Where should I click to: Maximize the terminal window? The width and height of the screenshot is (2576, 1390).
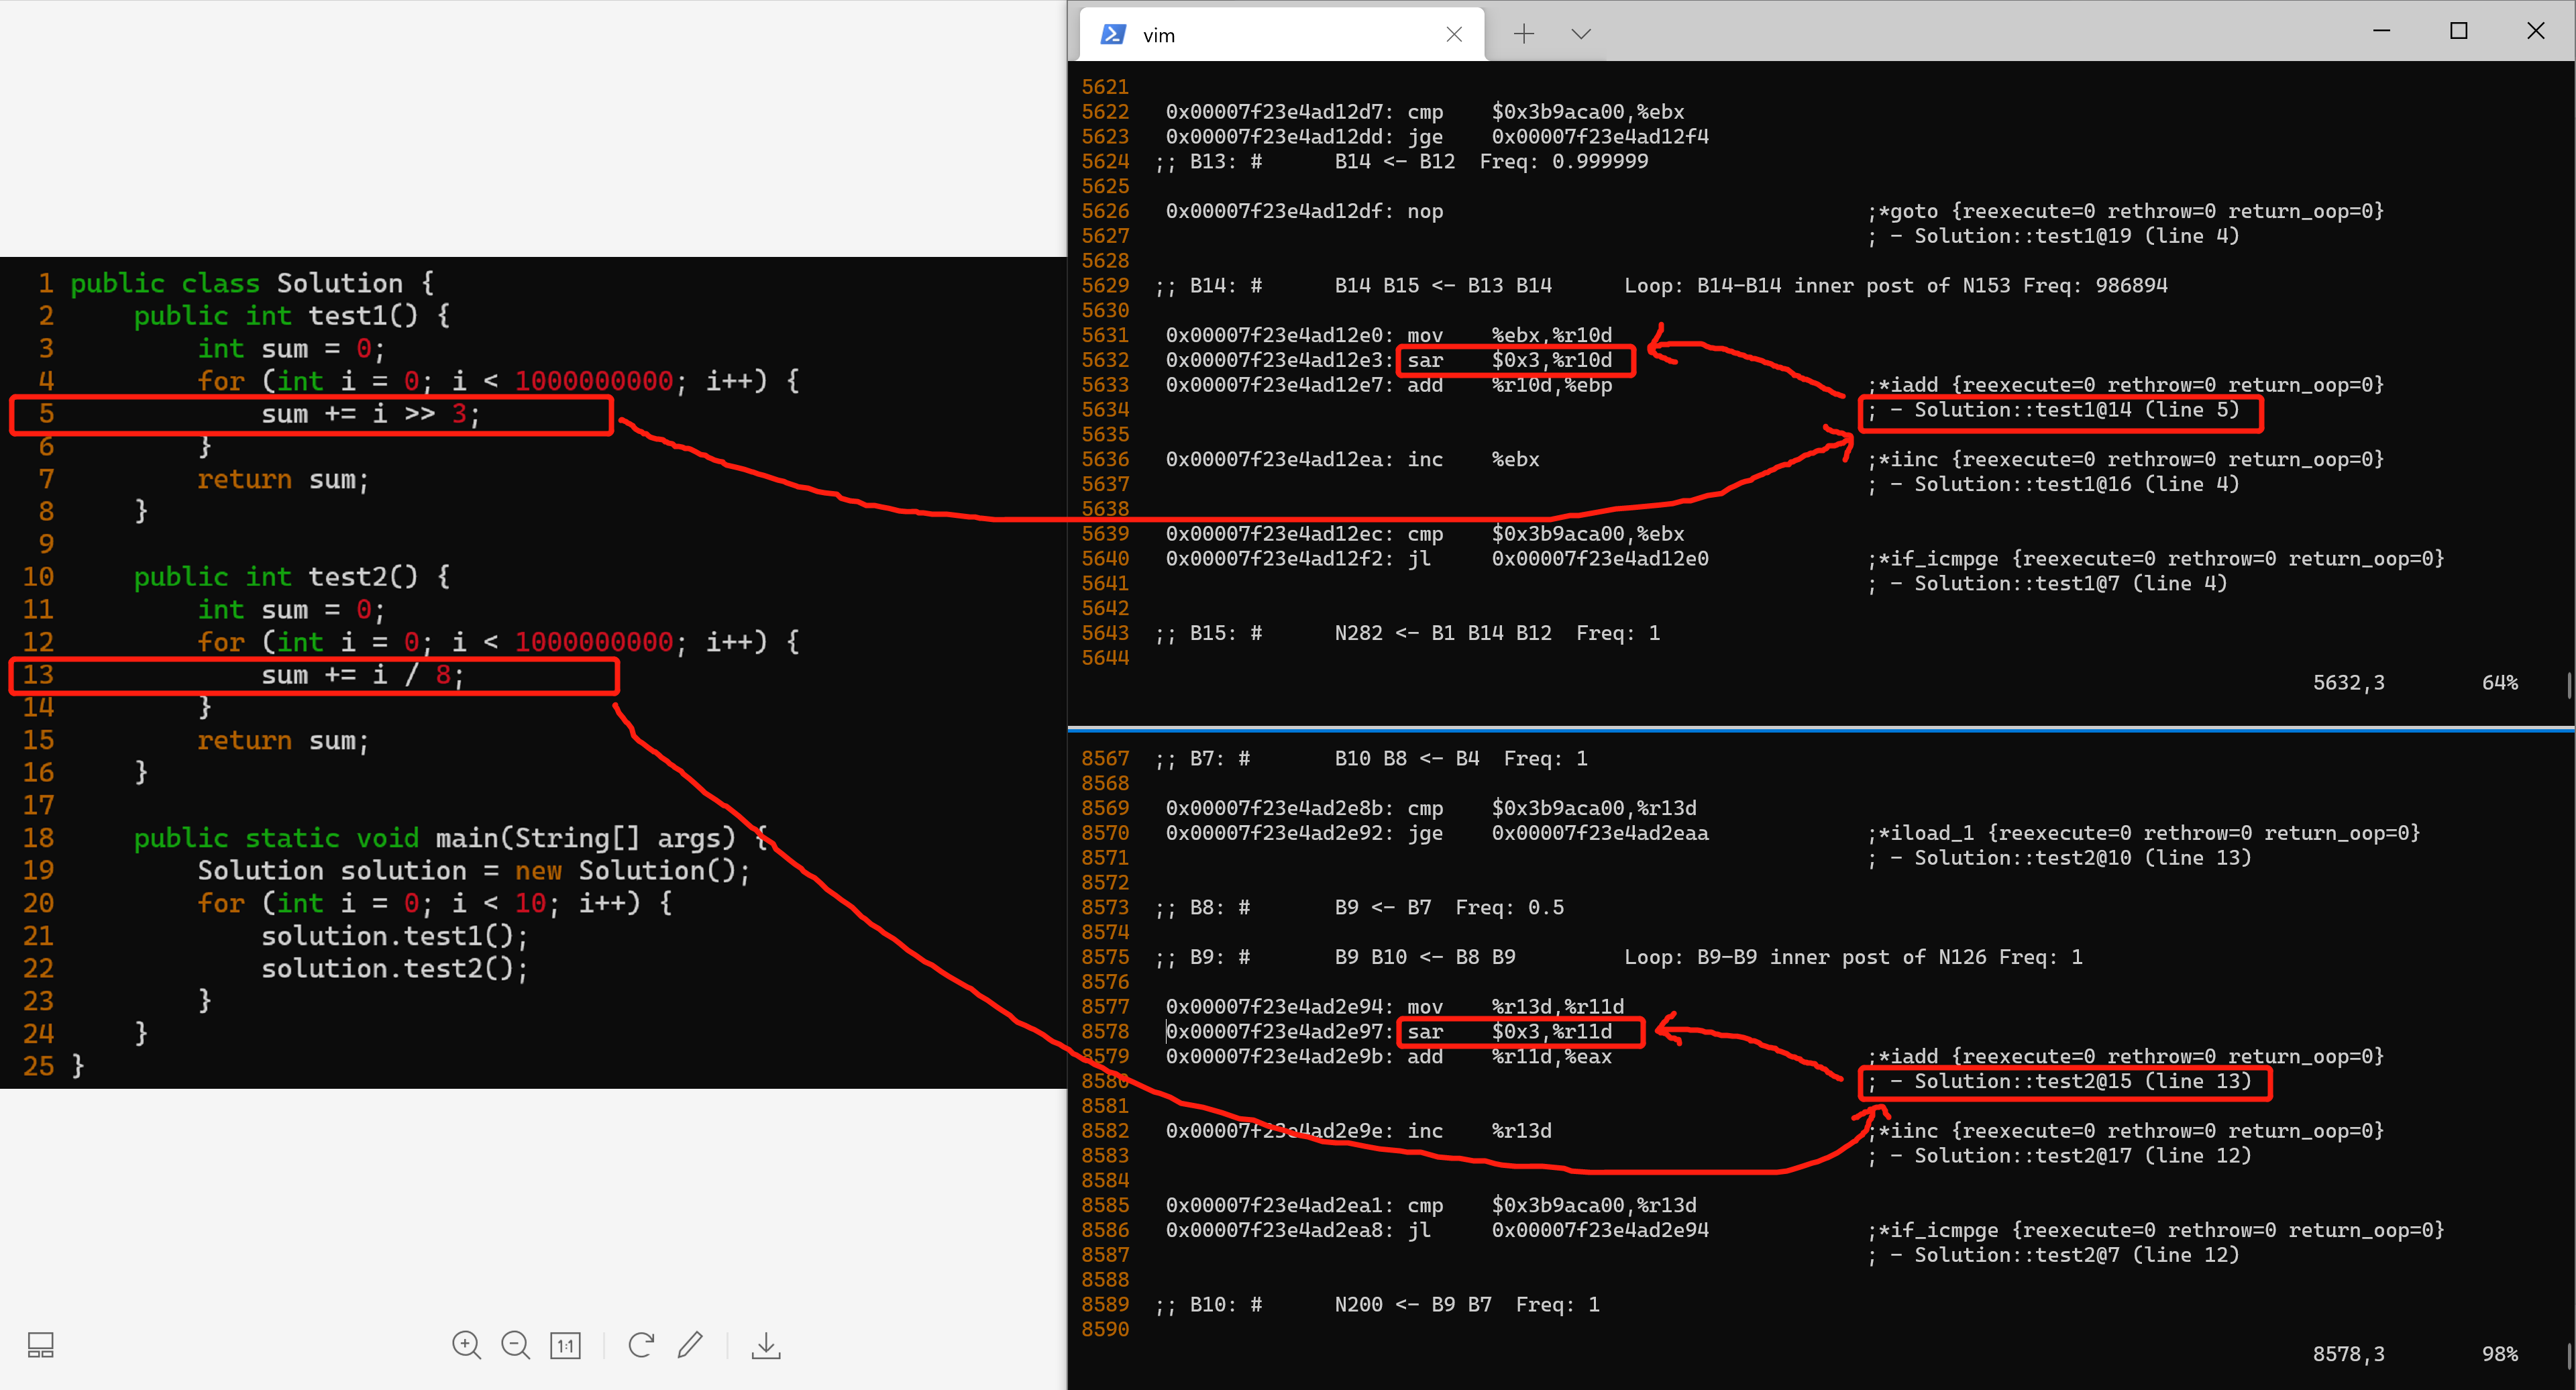click(2458, 31)
